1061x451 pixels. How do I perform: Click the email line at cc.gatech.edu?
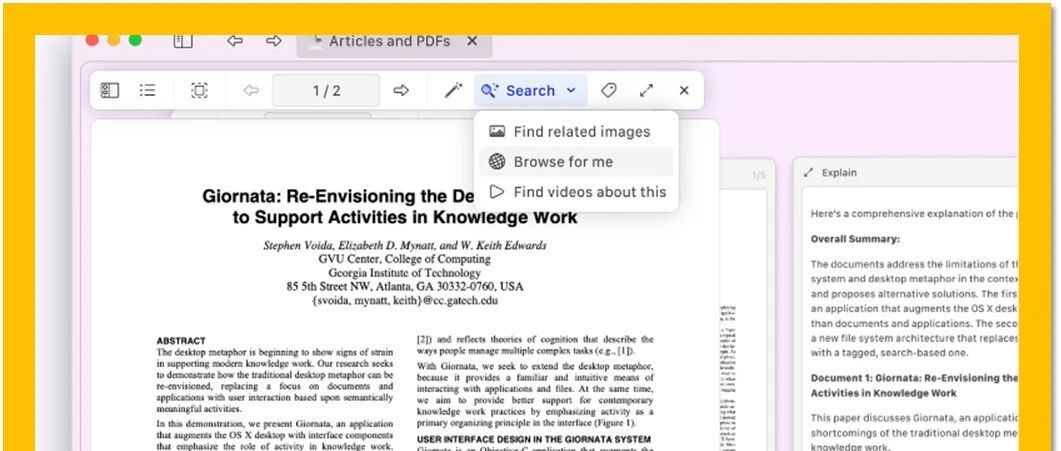[x=405, y=301]
